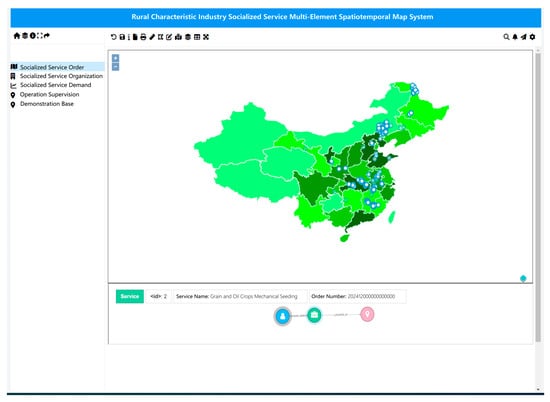Click the blue user node in diagram
The width and height of the screenshot is (550, 402).
[283, 316]
